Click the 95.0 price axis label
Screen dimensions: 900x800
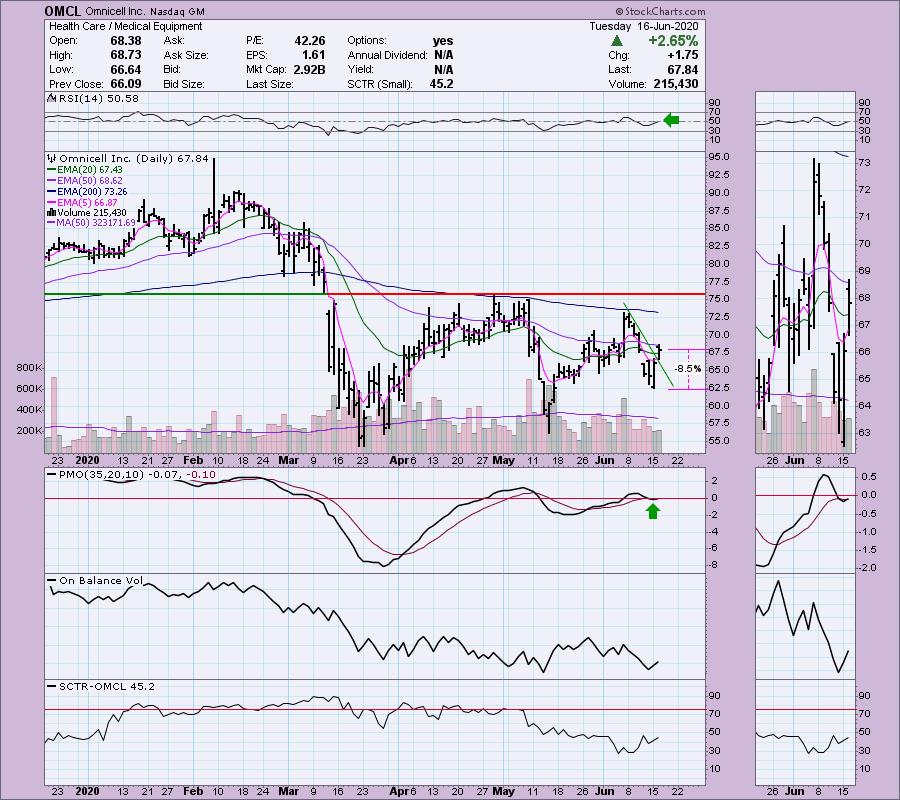[719, 157]
